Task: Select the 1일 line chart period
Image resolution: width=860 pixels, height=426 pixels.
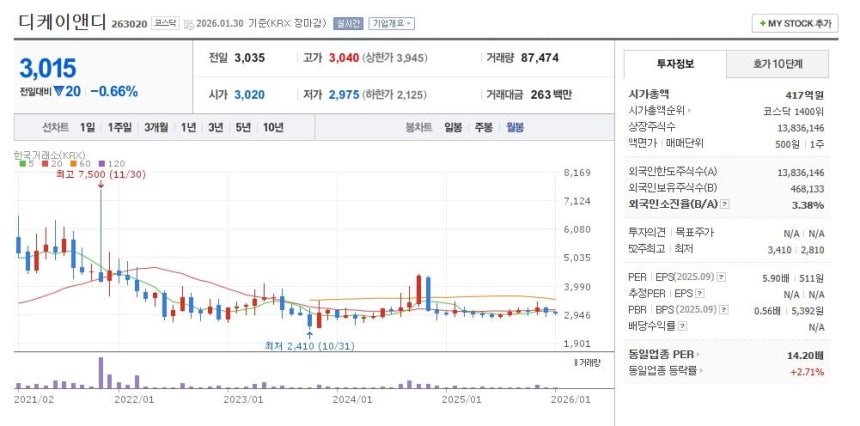Action: point(87,128)
